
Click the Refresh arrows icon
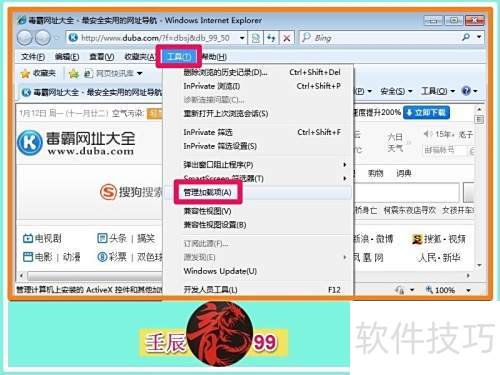click(x=271, y=38)
